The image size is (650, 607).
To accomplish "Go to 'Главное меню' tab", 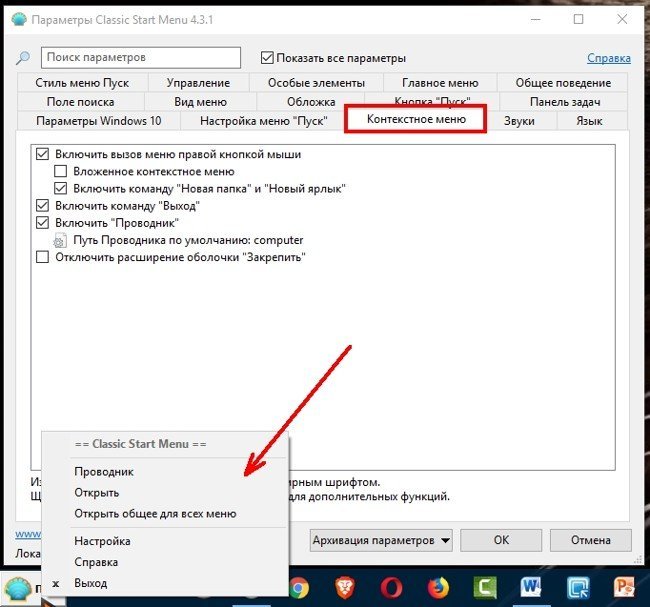I will point(440,83).
